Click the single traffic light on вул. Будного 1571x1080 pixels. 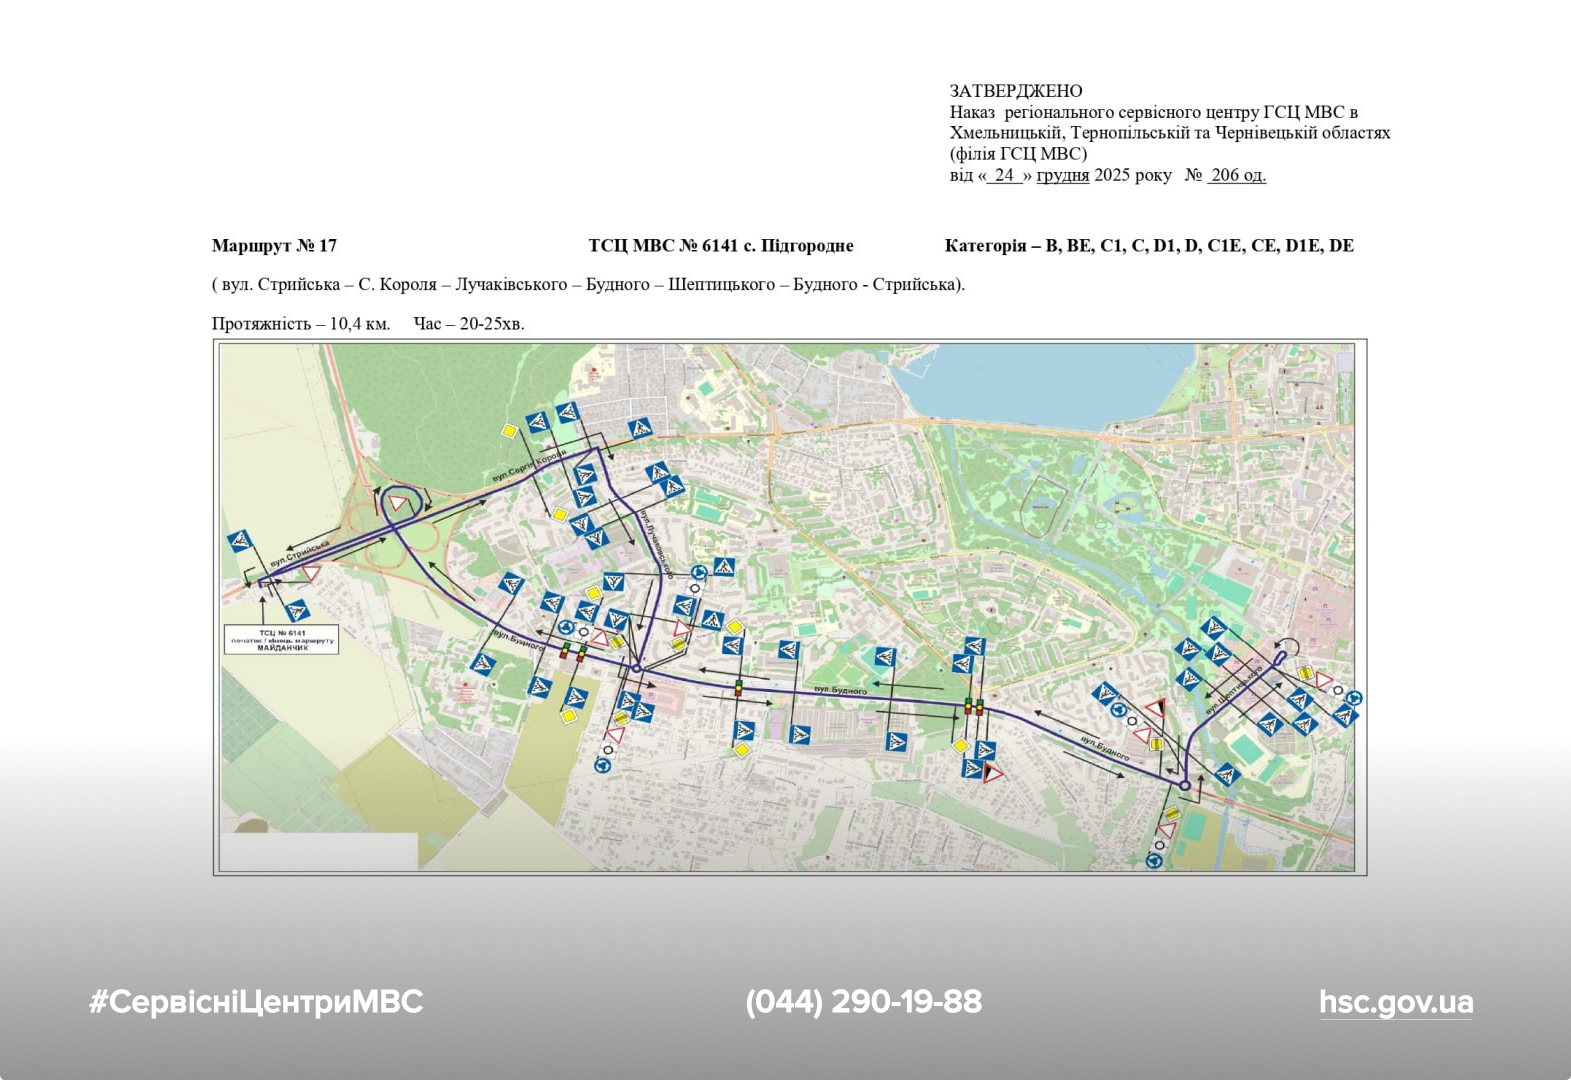(x=739, y=687)
